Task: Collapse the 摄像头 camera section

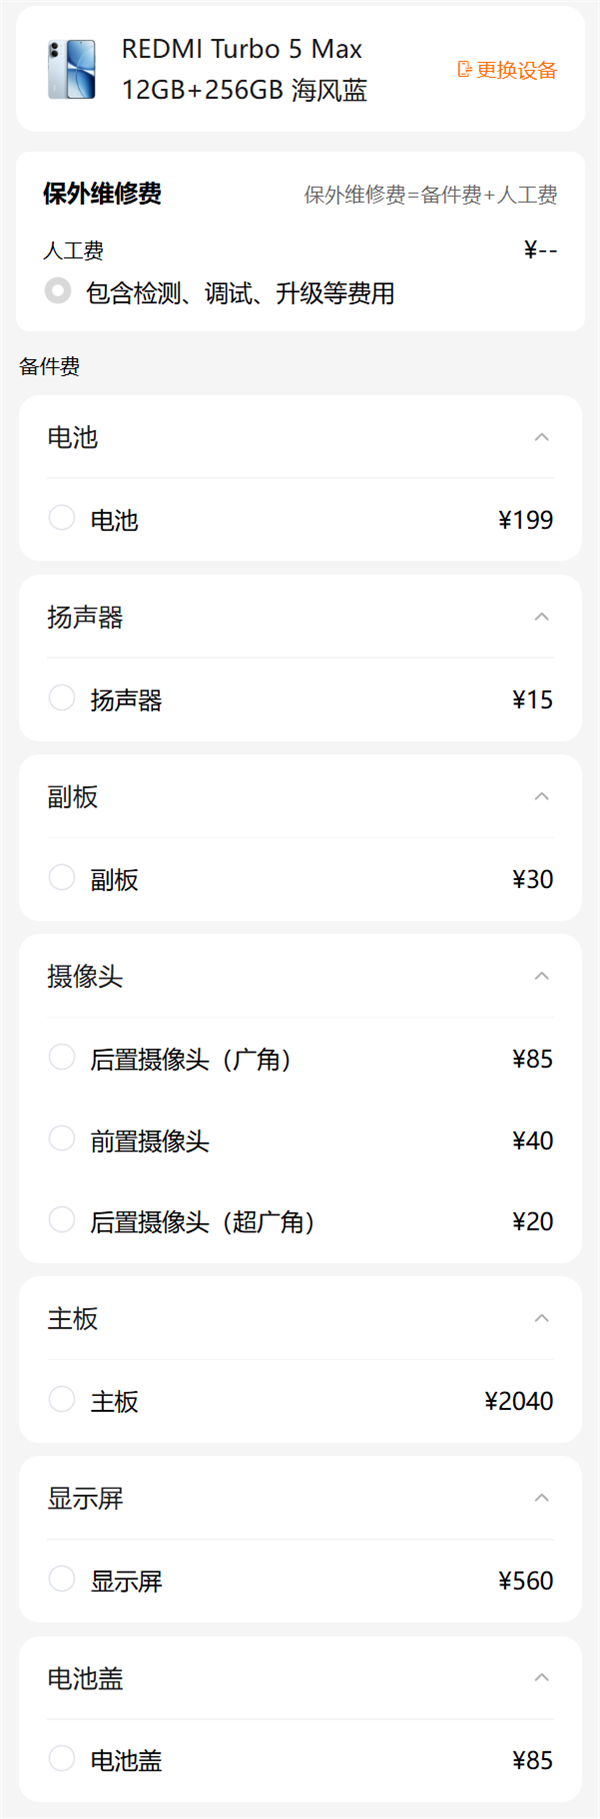Action: [540, 976]
